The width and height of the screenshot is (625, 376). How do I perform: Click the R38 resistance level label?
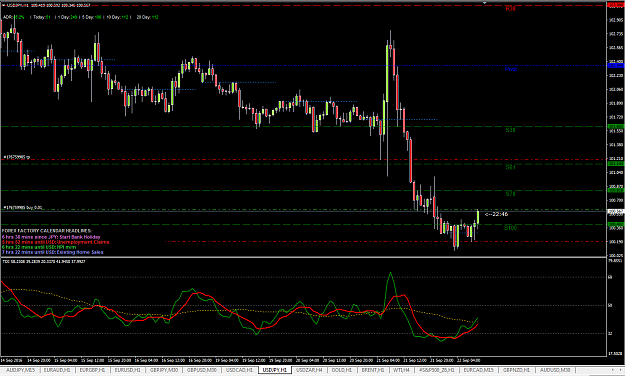511,9
